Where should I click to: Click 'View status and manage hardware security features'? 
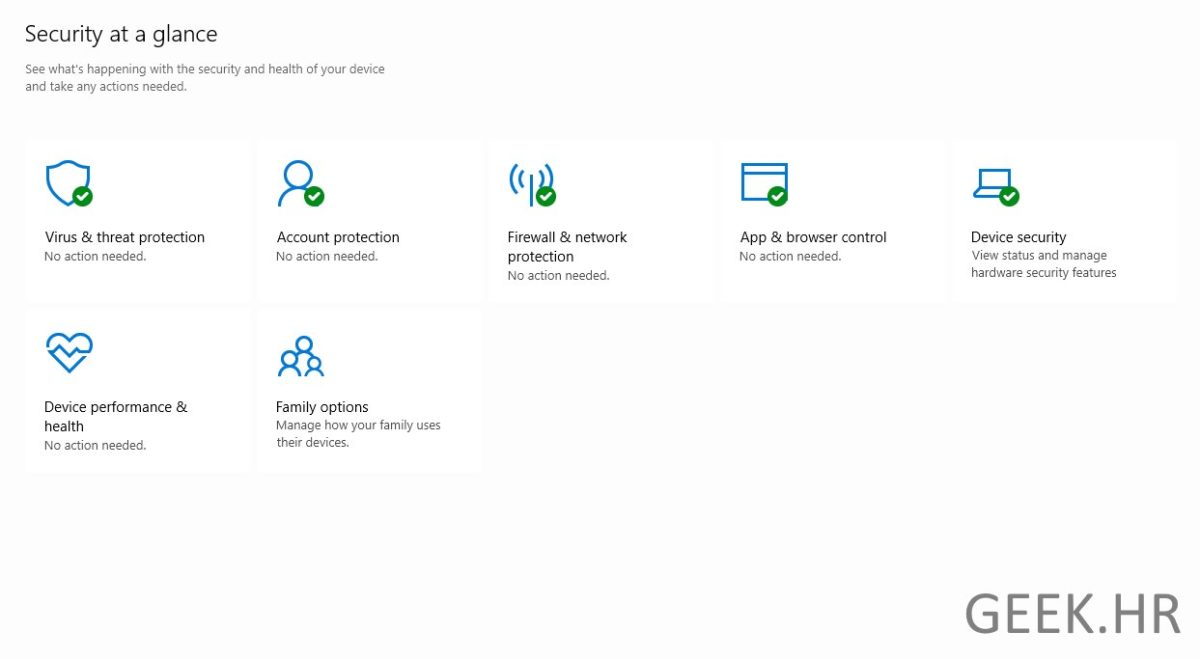[1043, 264]
